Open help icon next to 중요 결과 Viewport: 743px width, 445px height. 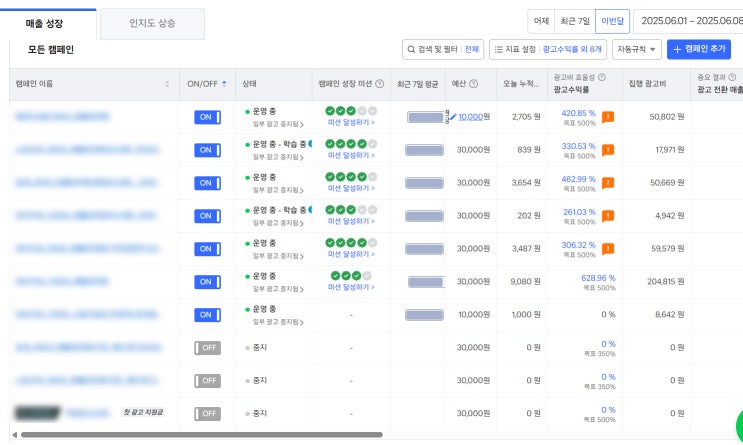[x=732, y=77]
